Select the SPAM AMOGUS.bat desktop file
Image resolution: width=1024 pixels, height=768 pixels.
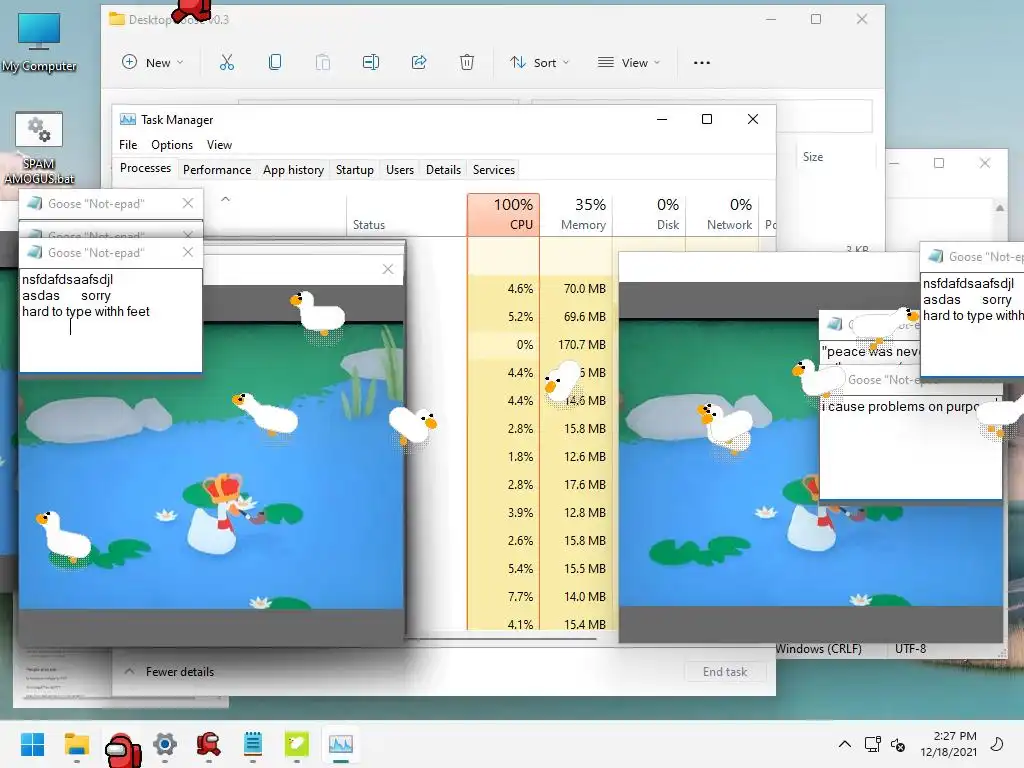click(x=39, y=148)
